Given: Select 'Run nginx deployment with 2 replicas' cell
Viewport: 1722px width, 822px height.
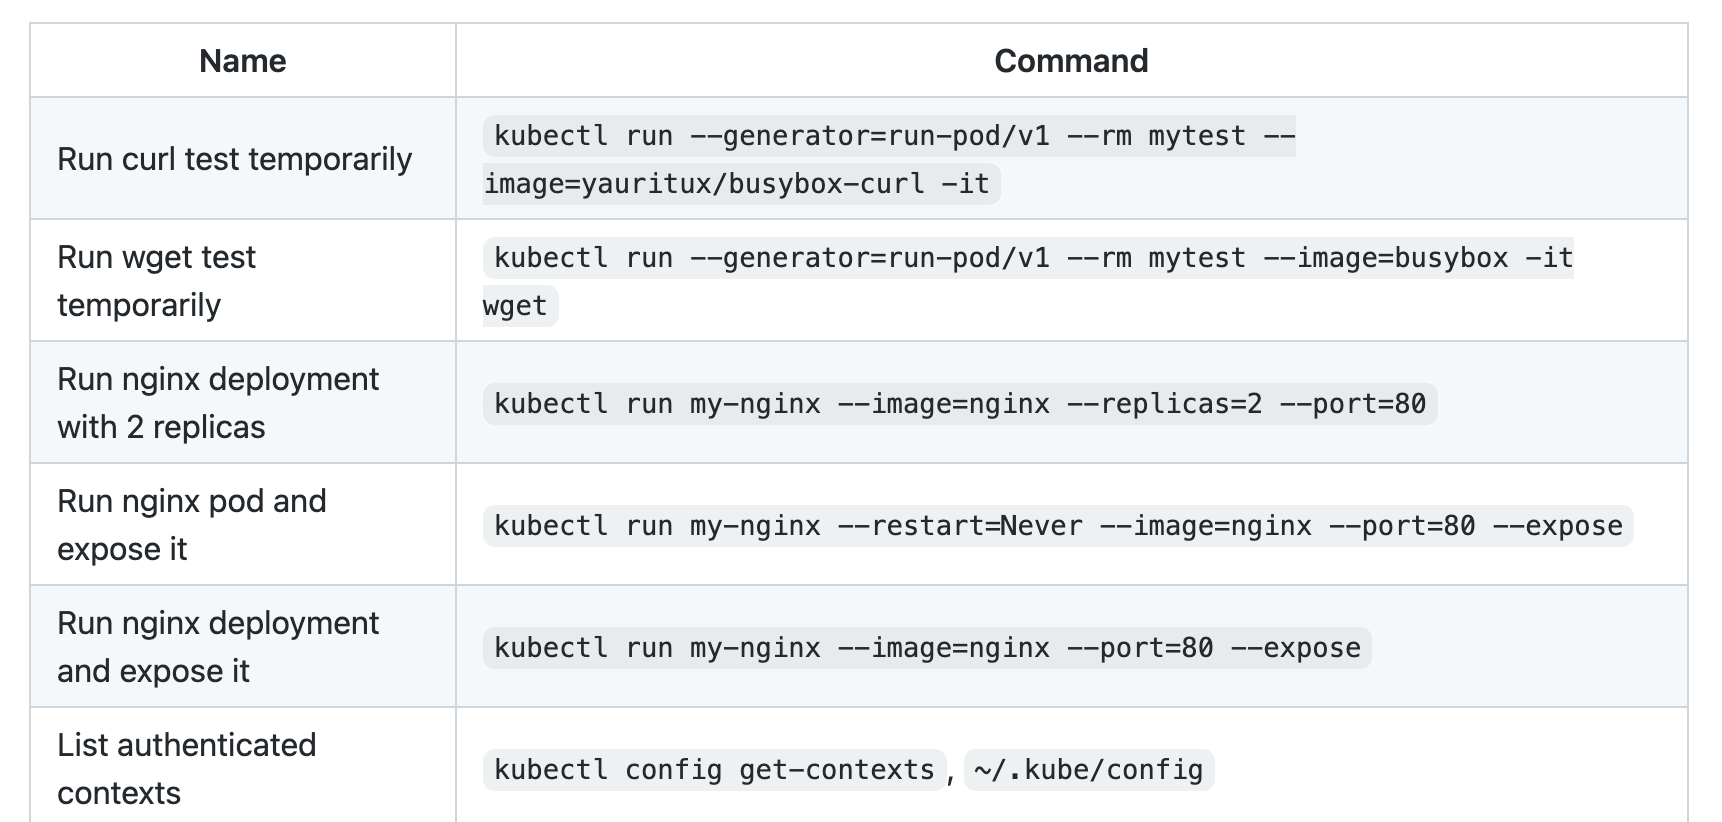Looking at the screenshot, I should [x=243, y=403].
